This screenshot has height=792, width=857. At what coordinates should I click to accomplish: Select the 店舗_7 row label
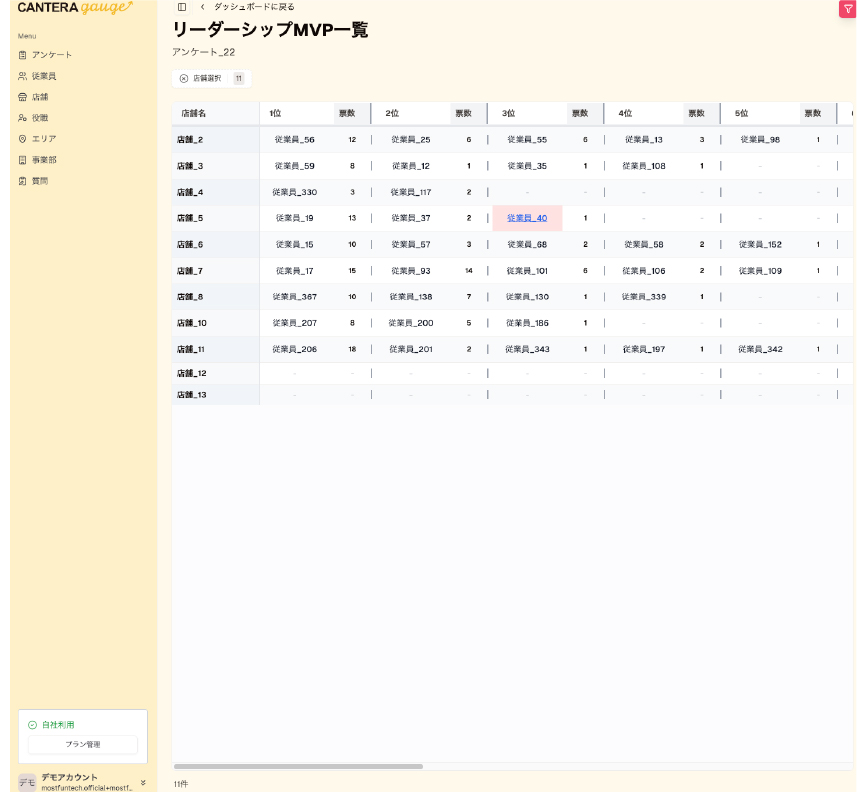(x=190, y=271)
